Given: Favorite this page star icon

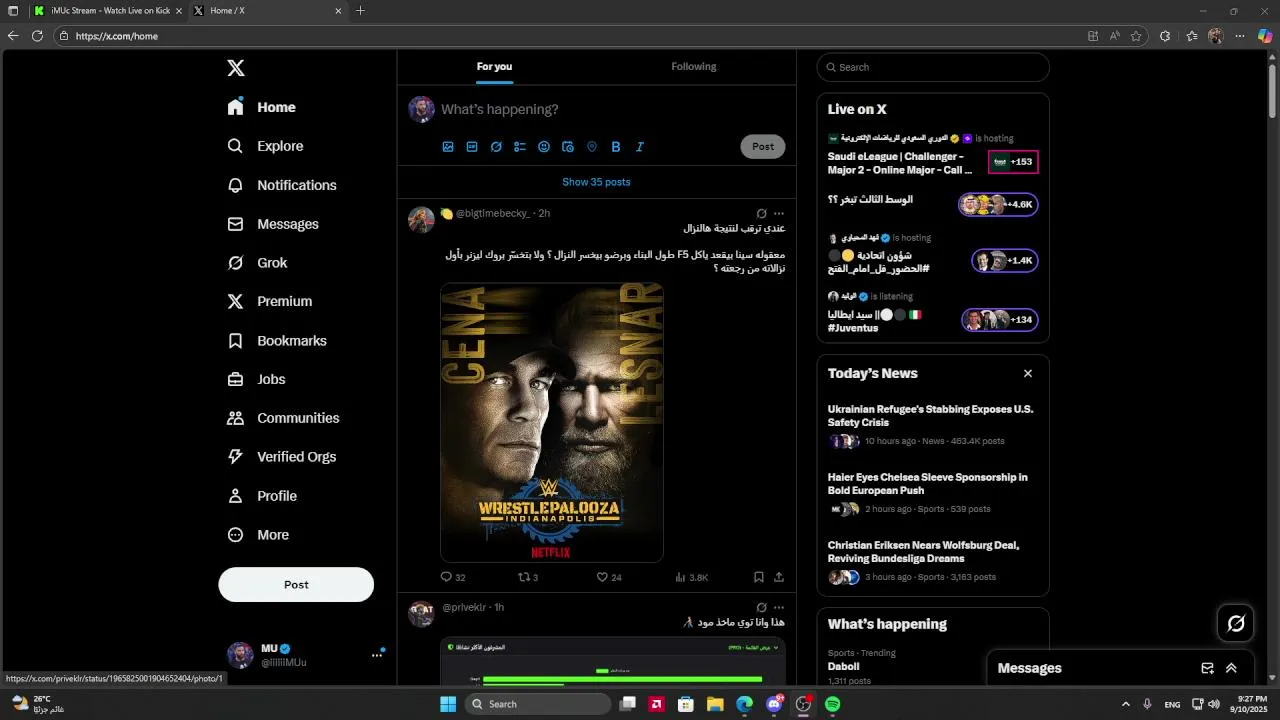Looking at the screenshot, I should pyautogui.click(x=1136, y=36).
